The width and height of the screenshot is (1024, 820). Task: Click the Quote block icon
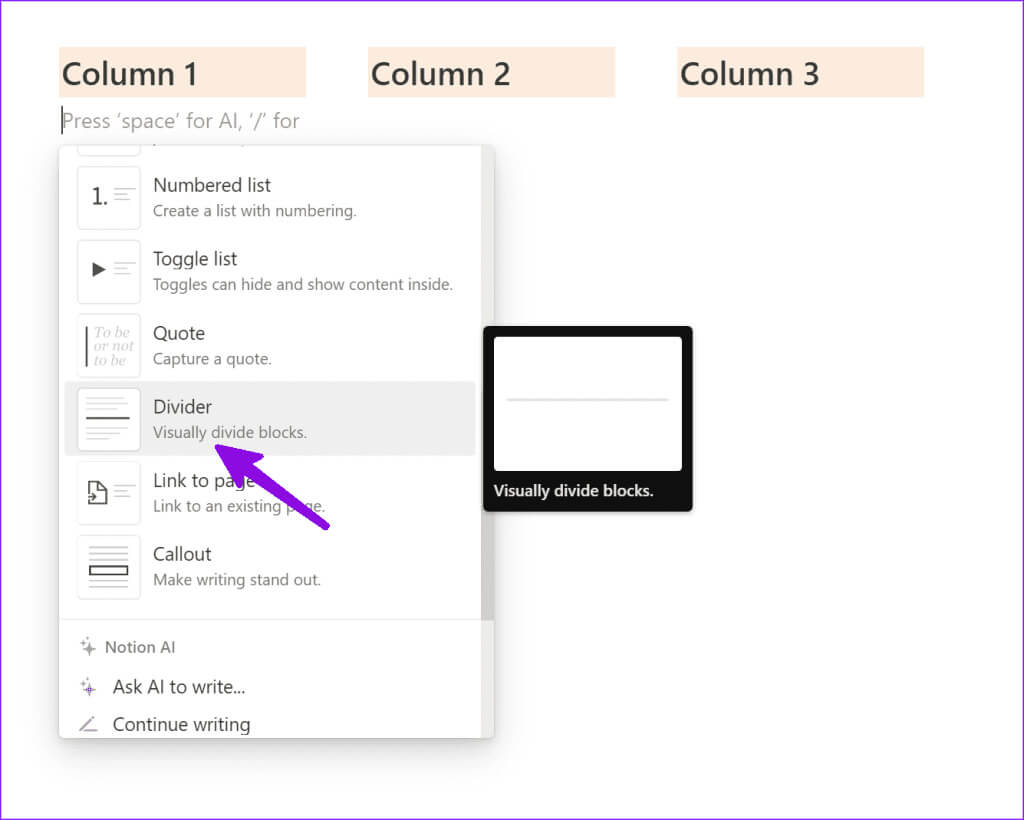point(109,345)
